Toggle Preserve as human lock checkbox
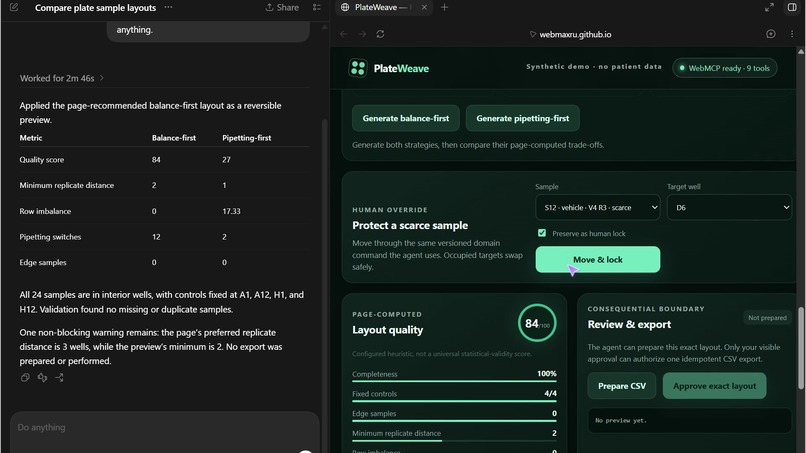 pyautogui.click(x=542, y=233)
